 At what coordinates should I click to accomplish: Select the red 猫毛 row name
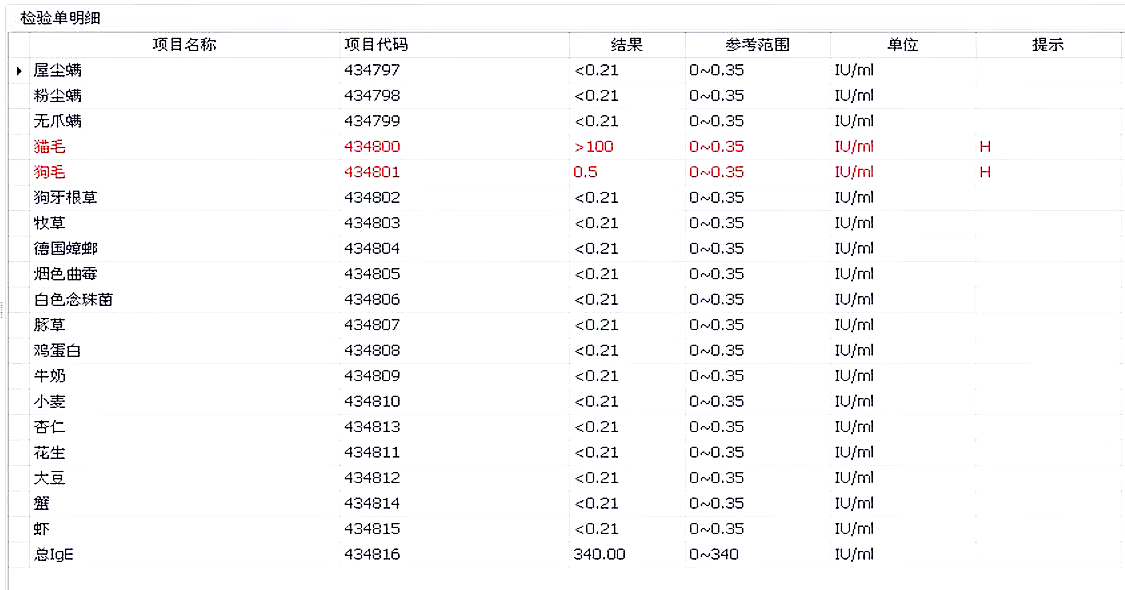[49, 147]
